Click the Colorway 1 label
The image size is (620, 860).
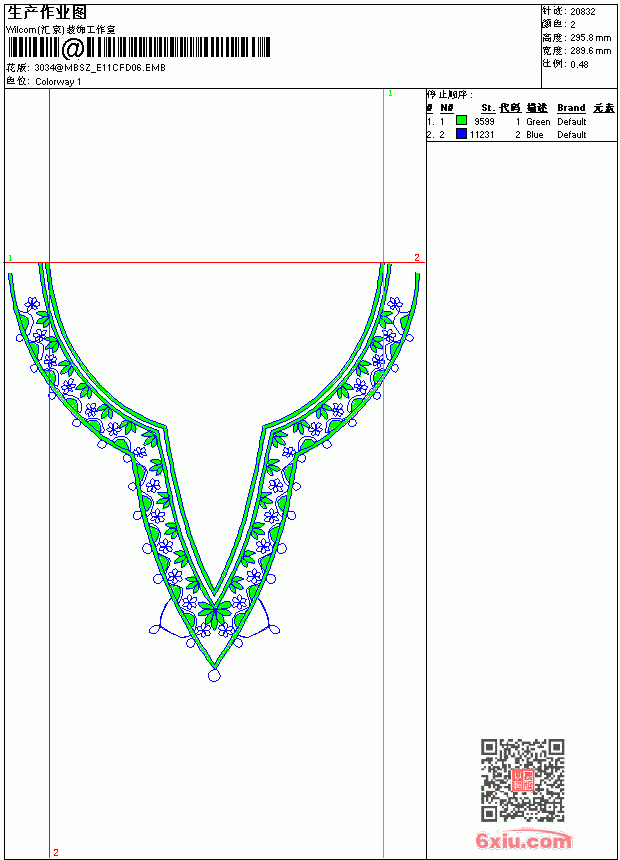point(58,82)
